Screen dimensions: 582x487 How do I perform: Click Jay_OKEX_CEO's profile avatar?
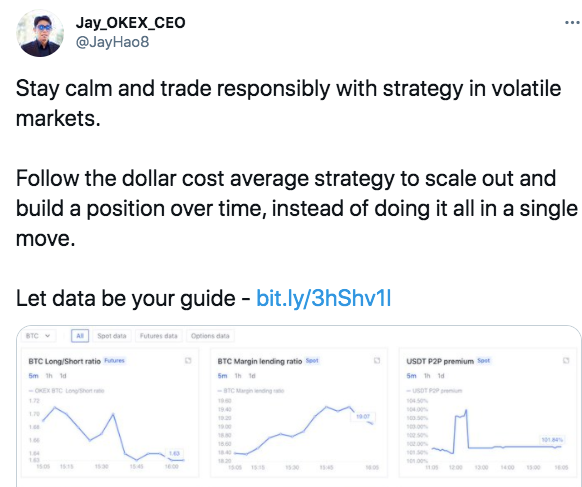[x=40, y=33]
